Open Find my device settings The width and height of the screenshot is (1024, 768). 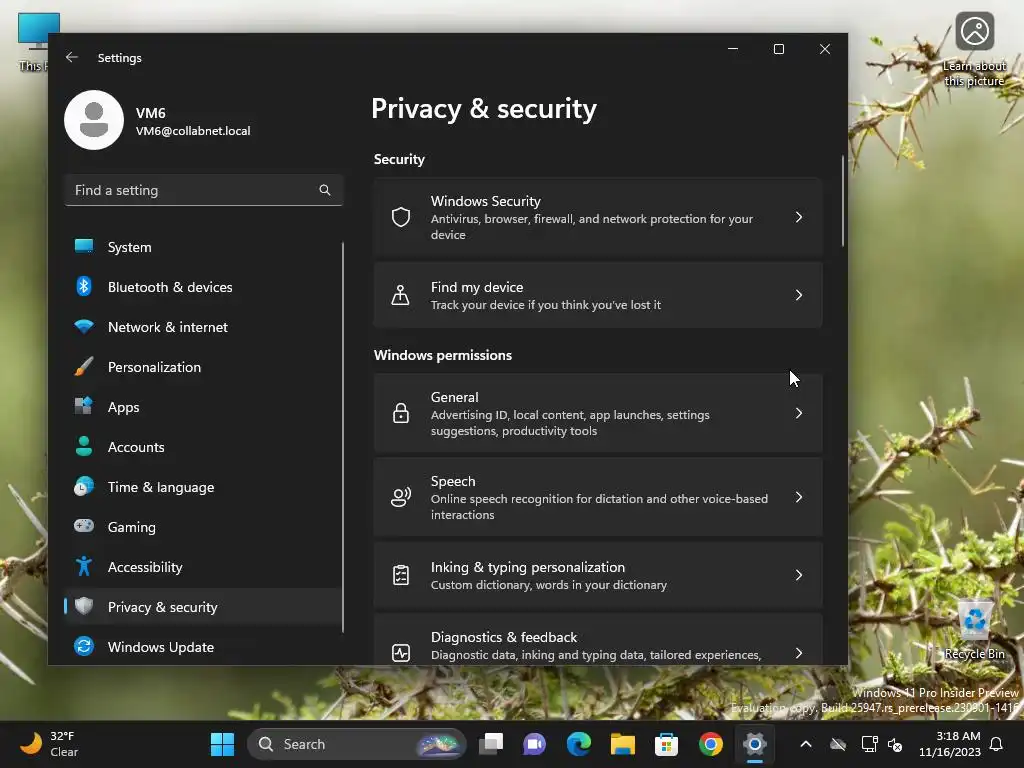click(x=598, y=295)
